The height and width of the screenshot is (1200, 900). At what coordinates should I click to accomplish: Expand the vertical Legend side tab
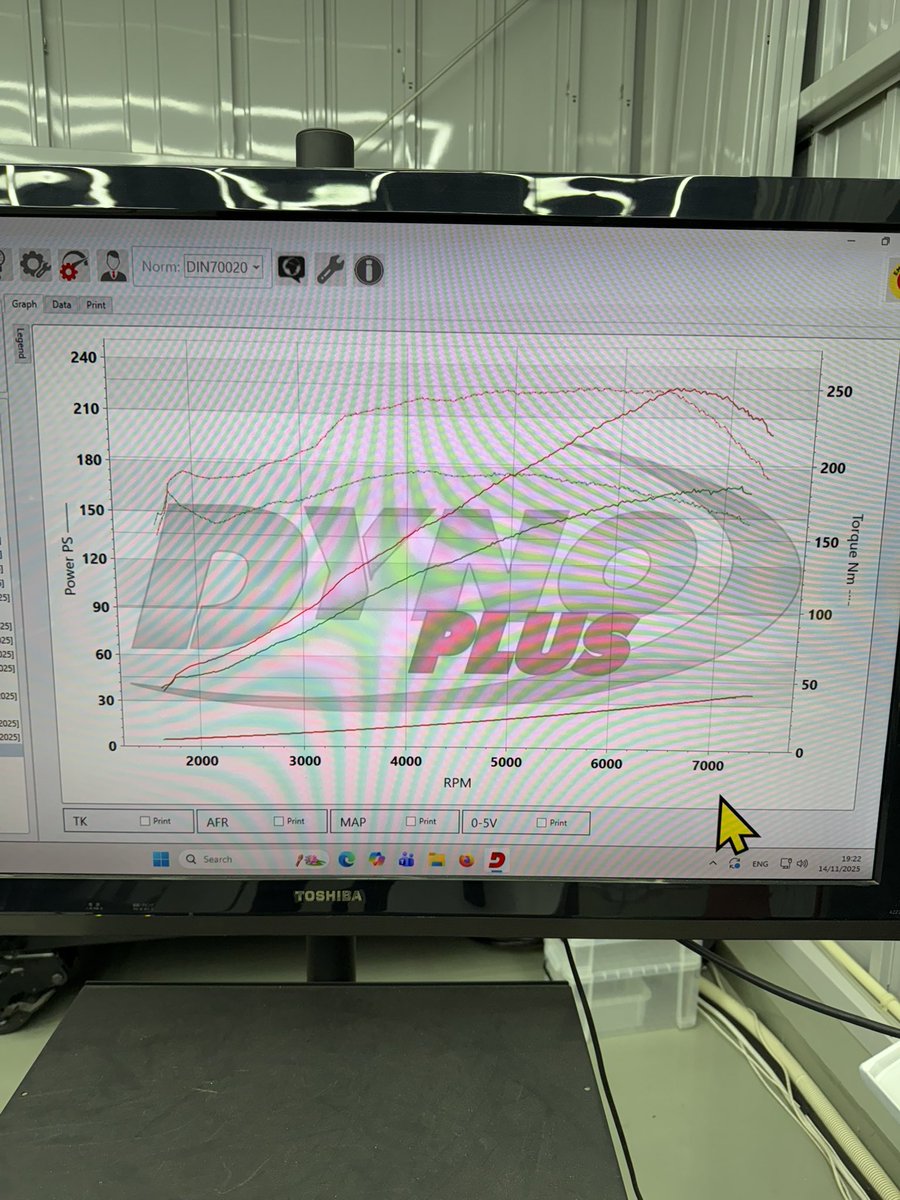click(x=21, y=342)
